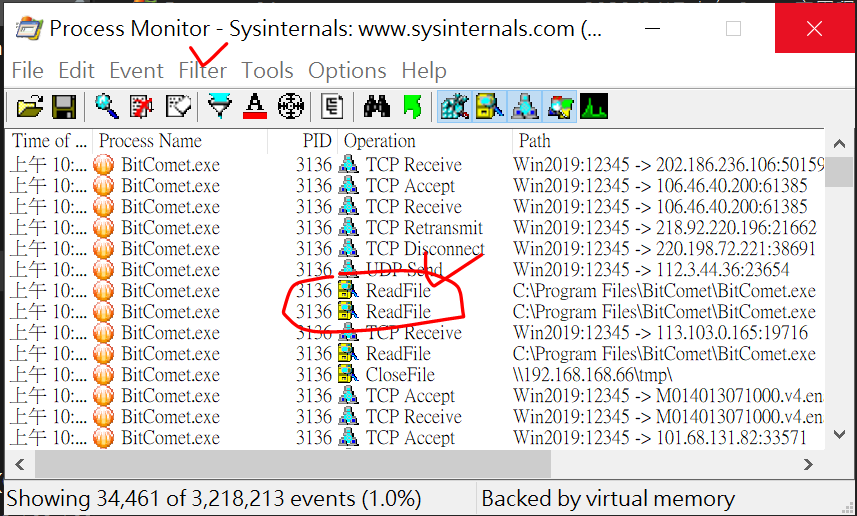This screenshot has width=857, height=516.
Task: Click the Clear display eraser icon
Action: click(x=178, y=107)
